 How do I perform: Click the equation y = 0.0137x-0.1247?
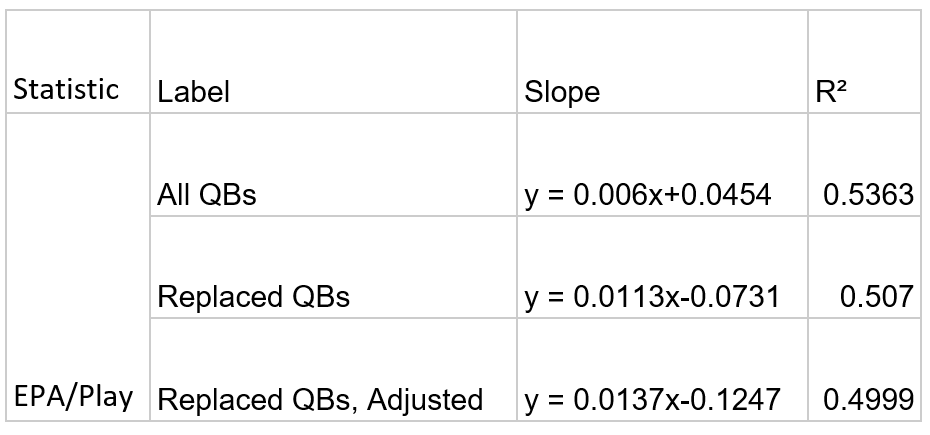pyautogui.click(x=651, y=400)
